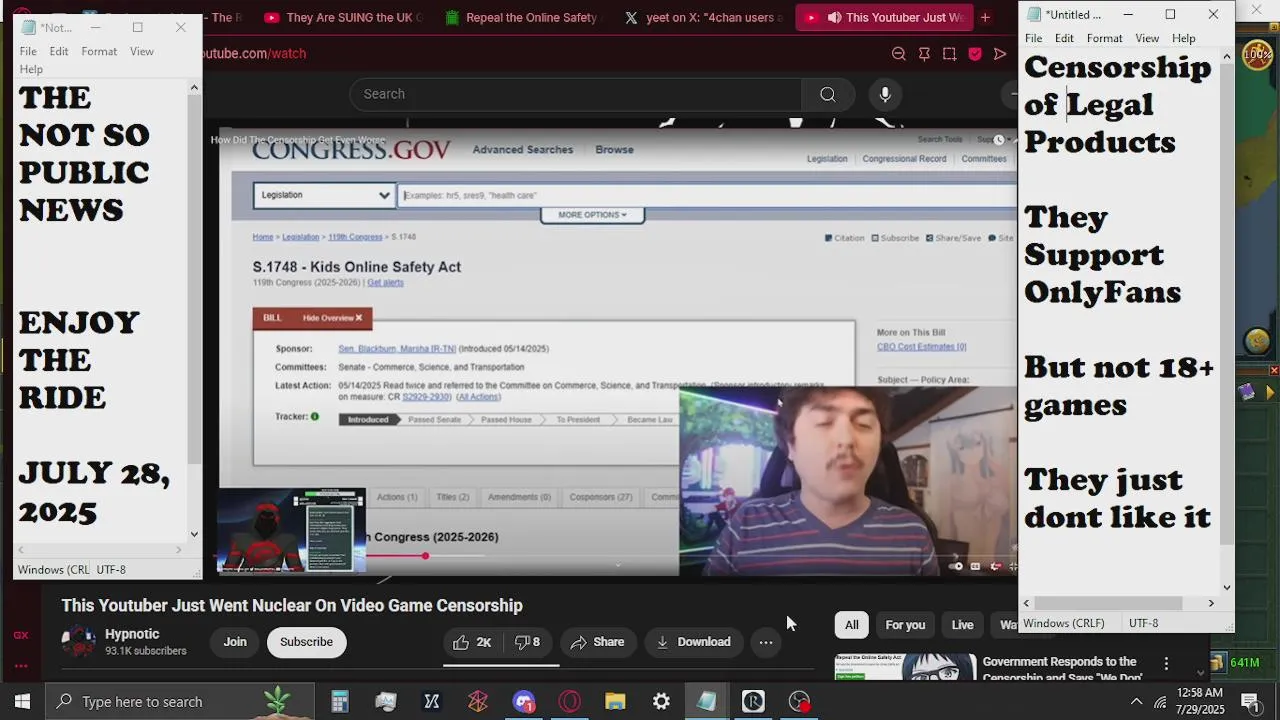The width and height of the screenshot is (1280, 720).
Task: Open the Discord-like icon with notification badge
Action: (524, 702)
